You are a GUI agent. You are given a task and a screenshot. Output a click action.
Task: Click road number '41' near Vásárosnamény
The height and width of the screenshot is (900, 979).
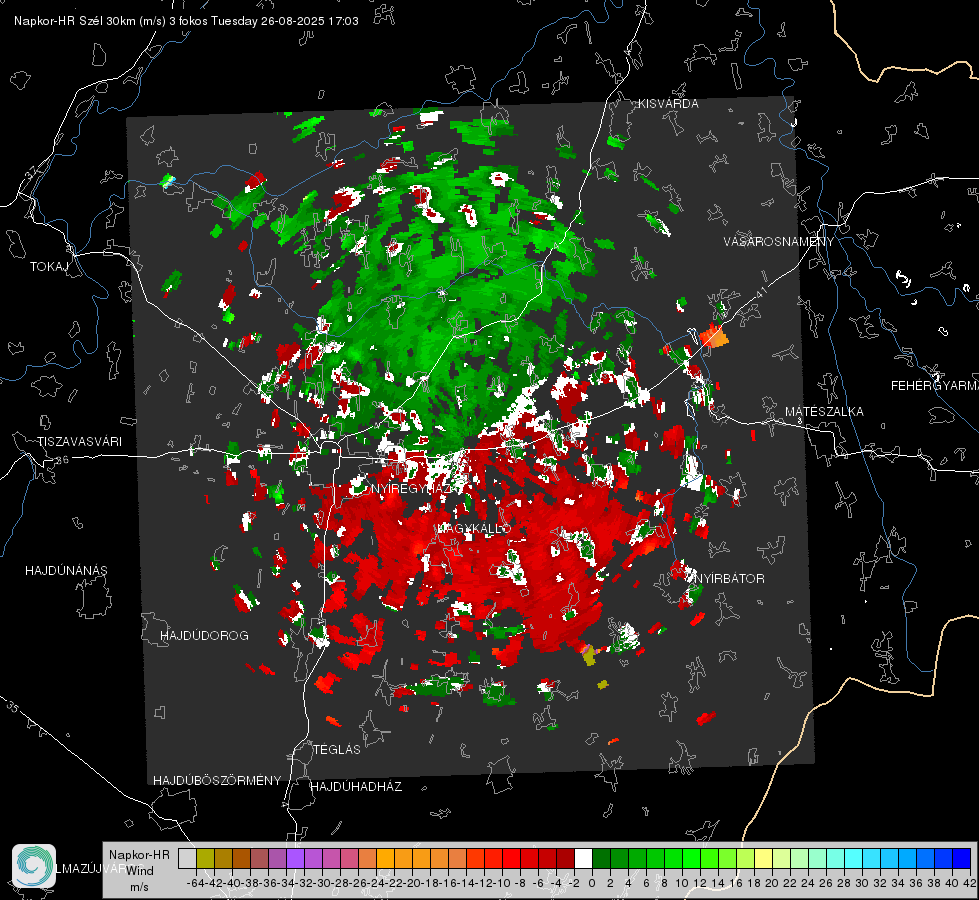(x=760, y=292)
